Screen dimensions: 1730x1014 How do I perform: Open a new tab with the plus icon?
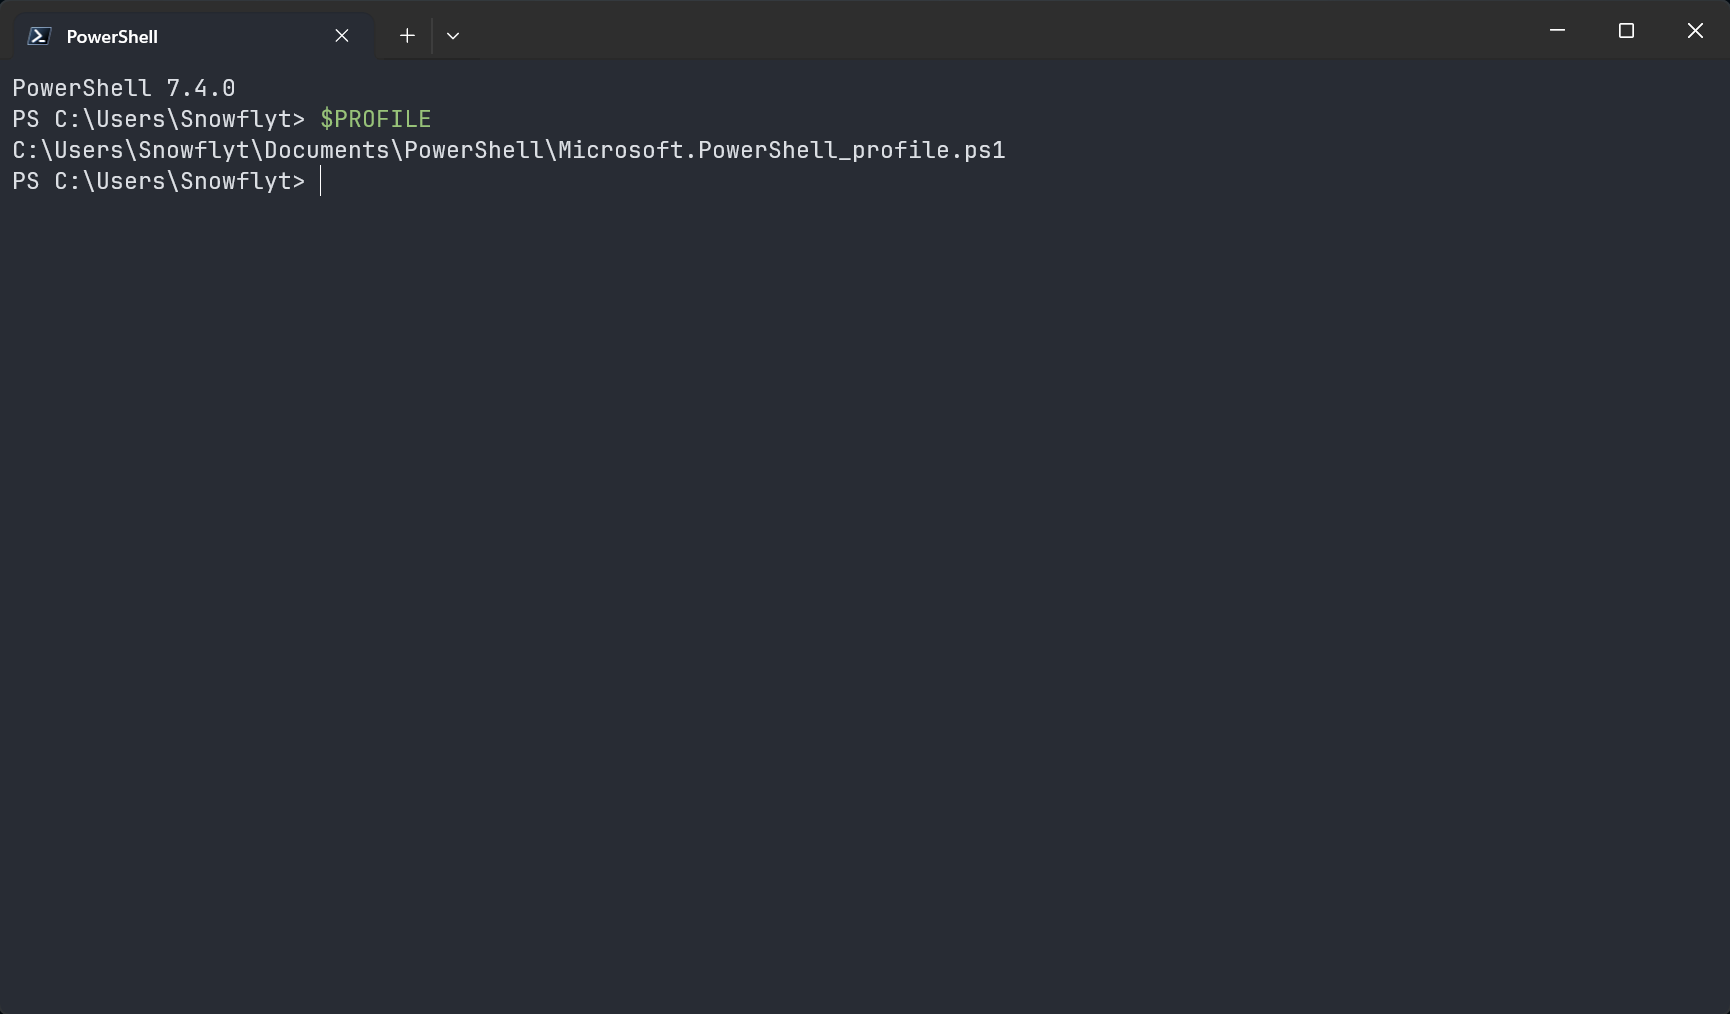coord(407,35)
